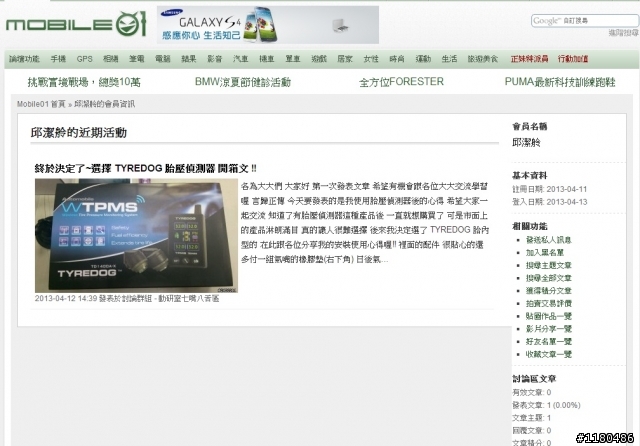Open 蘋果 section

[189, 59]
